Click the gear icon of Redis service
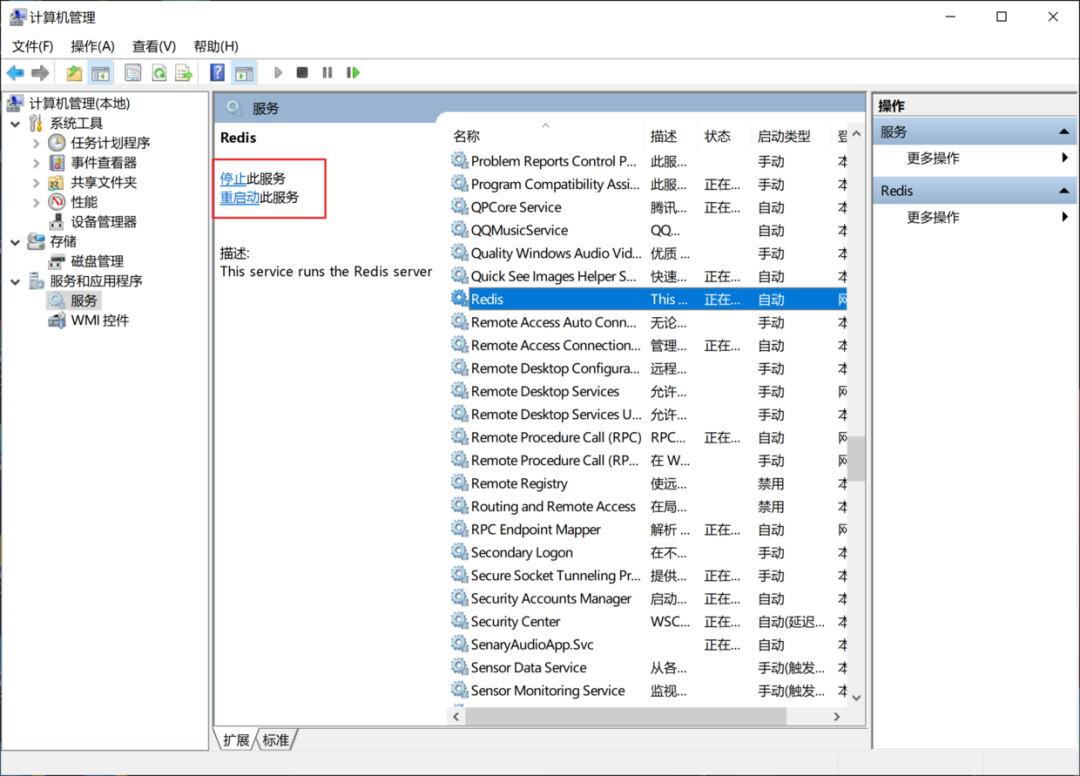1080x776 pixels. [459, 298]
